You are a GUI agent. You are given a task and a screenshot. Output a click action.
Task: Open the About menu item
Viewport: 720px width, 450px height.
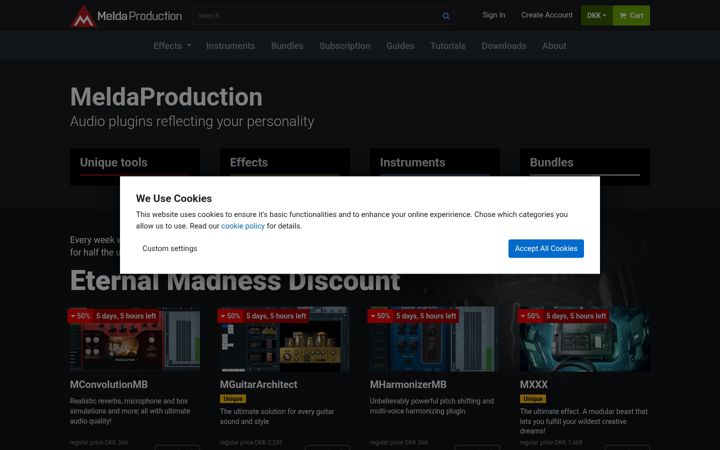(554, 46)
